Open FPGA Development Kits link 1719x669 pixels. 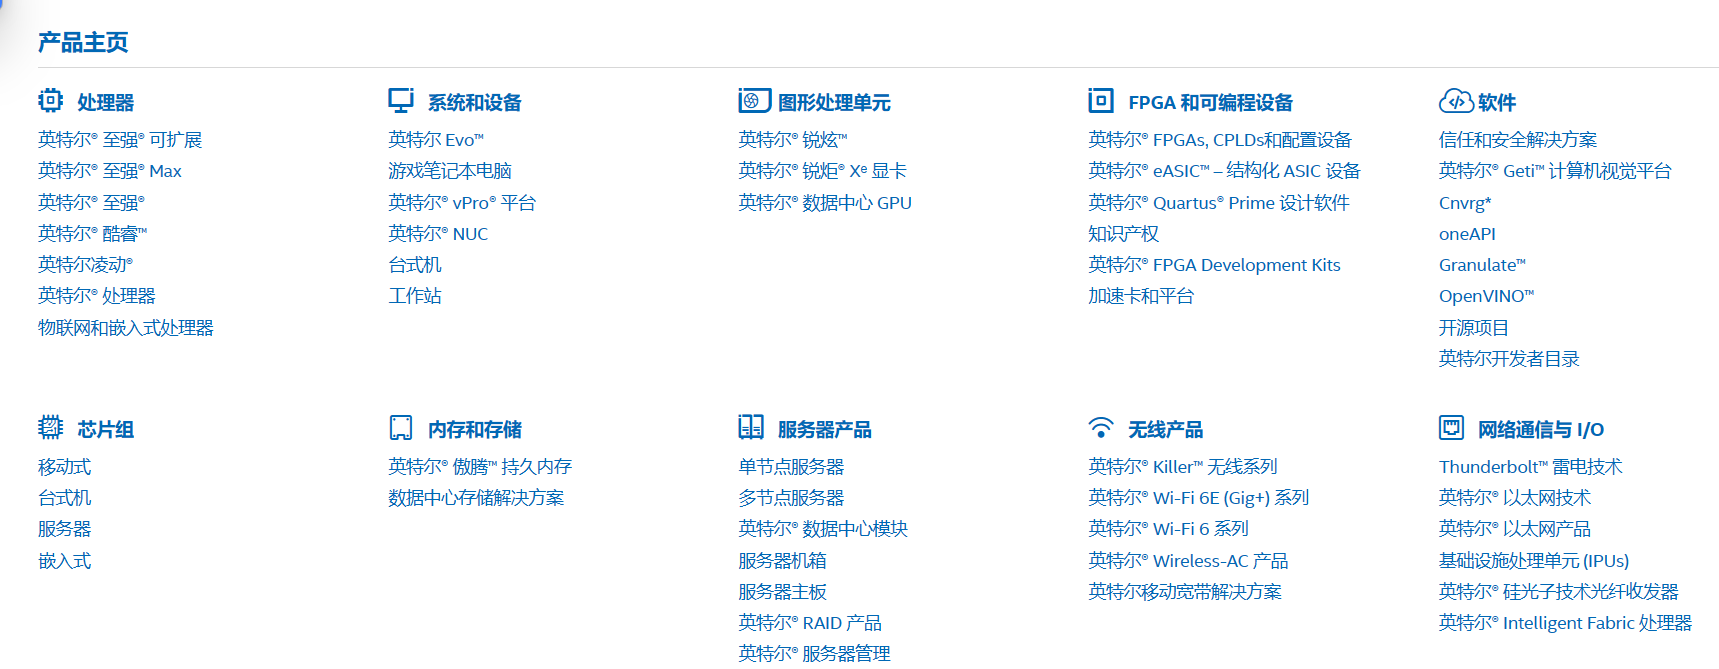(1214, 264)
